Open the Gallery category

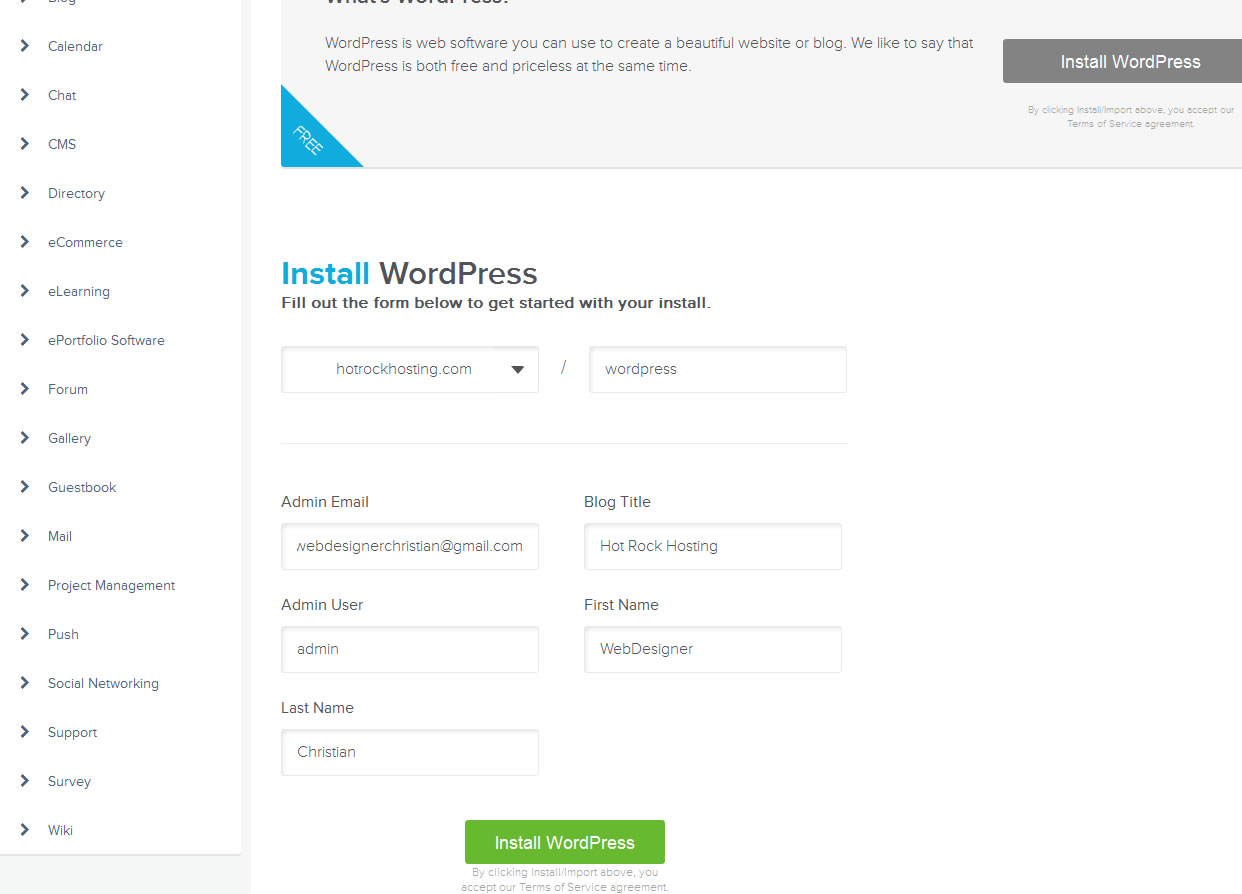[69, 438]
